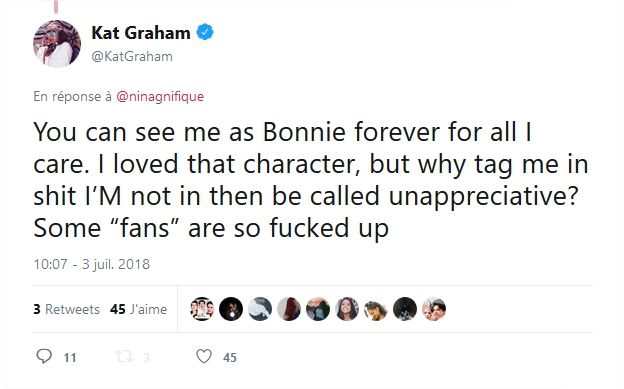Open seventh liker avatar in row
The height and width of the screenshot is (389, 624).
[376, 309]
